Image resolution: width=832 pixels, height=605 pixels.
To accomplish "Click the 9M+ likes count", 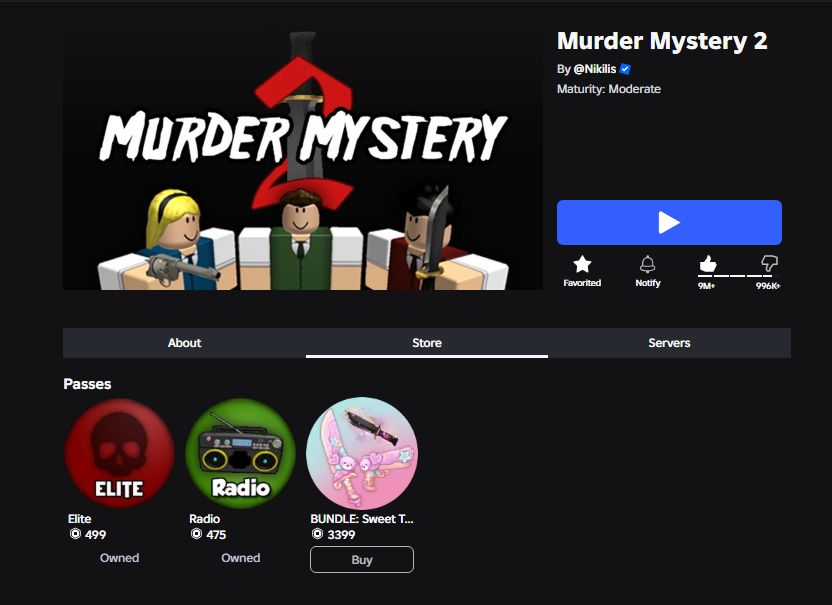I will (x=706, y=286).
